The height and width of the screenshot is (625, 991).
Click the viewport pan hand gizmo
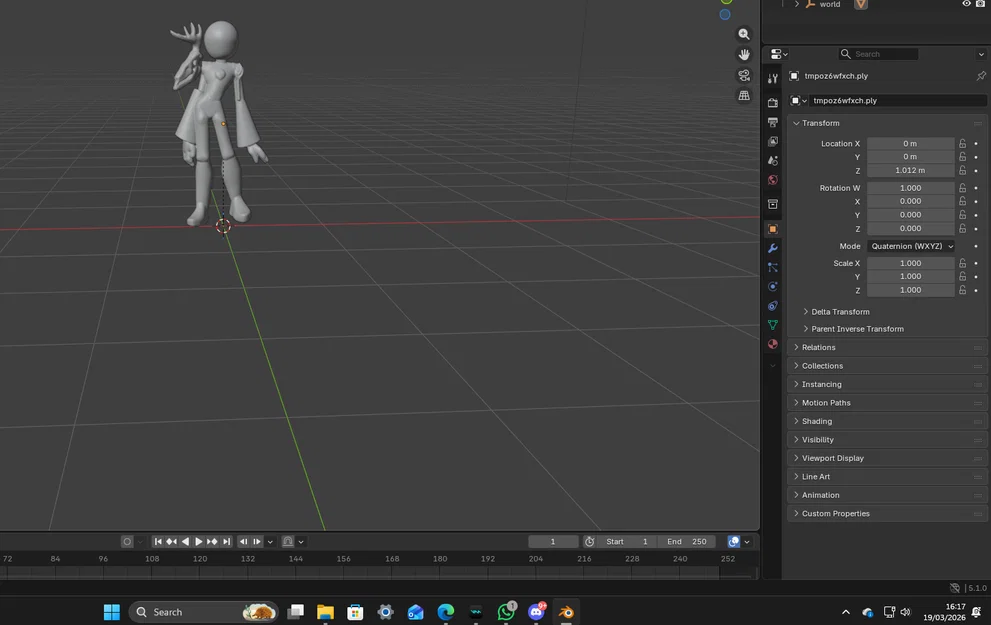click(744, 54)
